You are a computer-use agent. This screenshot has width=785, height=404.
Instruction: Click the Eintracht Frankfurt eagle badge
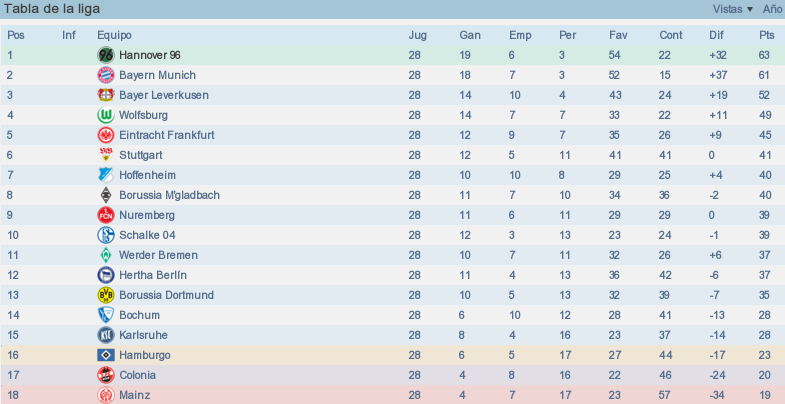(x=106, y=135)
